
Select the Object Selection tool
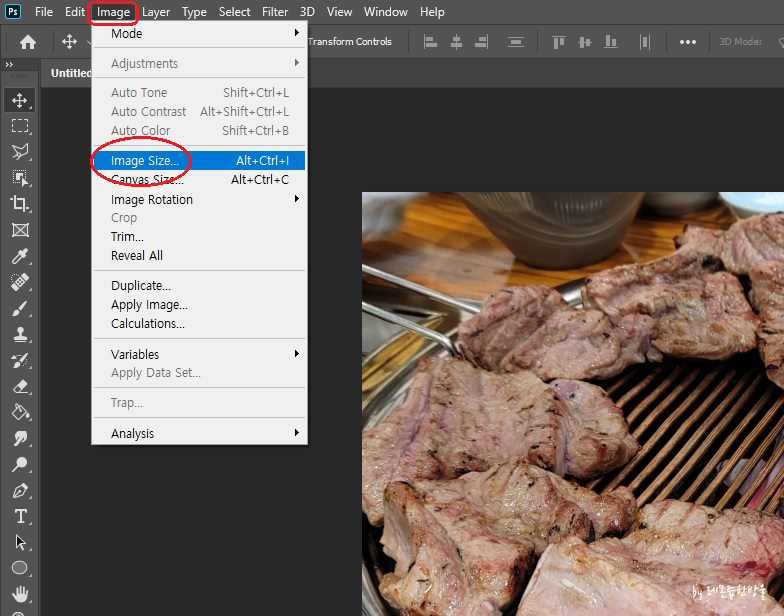(x=20, y=178)
